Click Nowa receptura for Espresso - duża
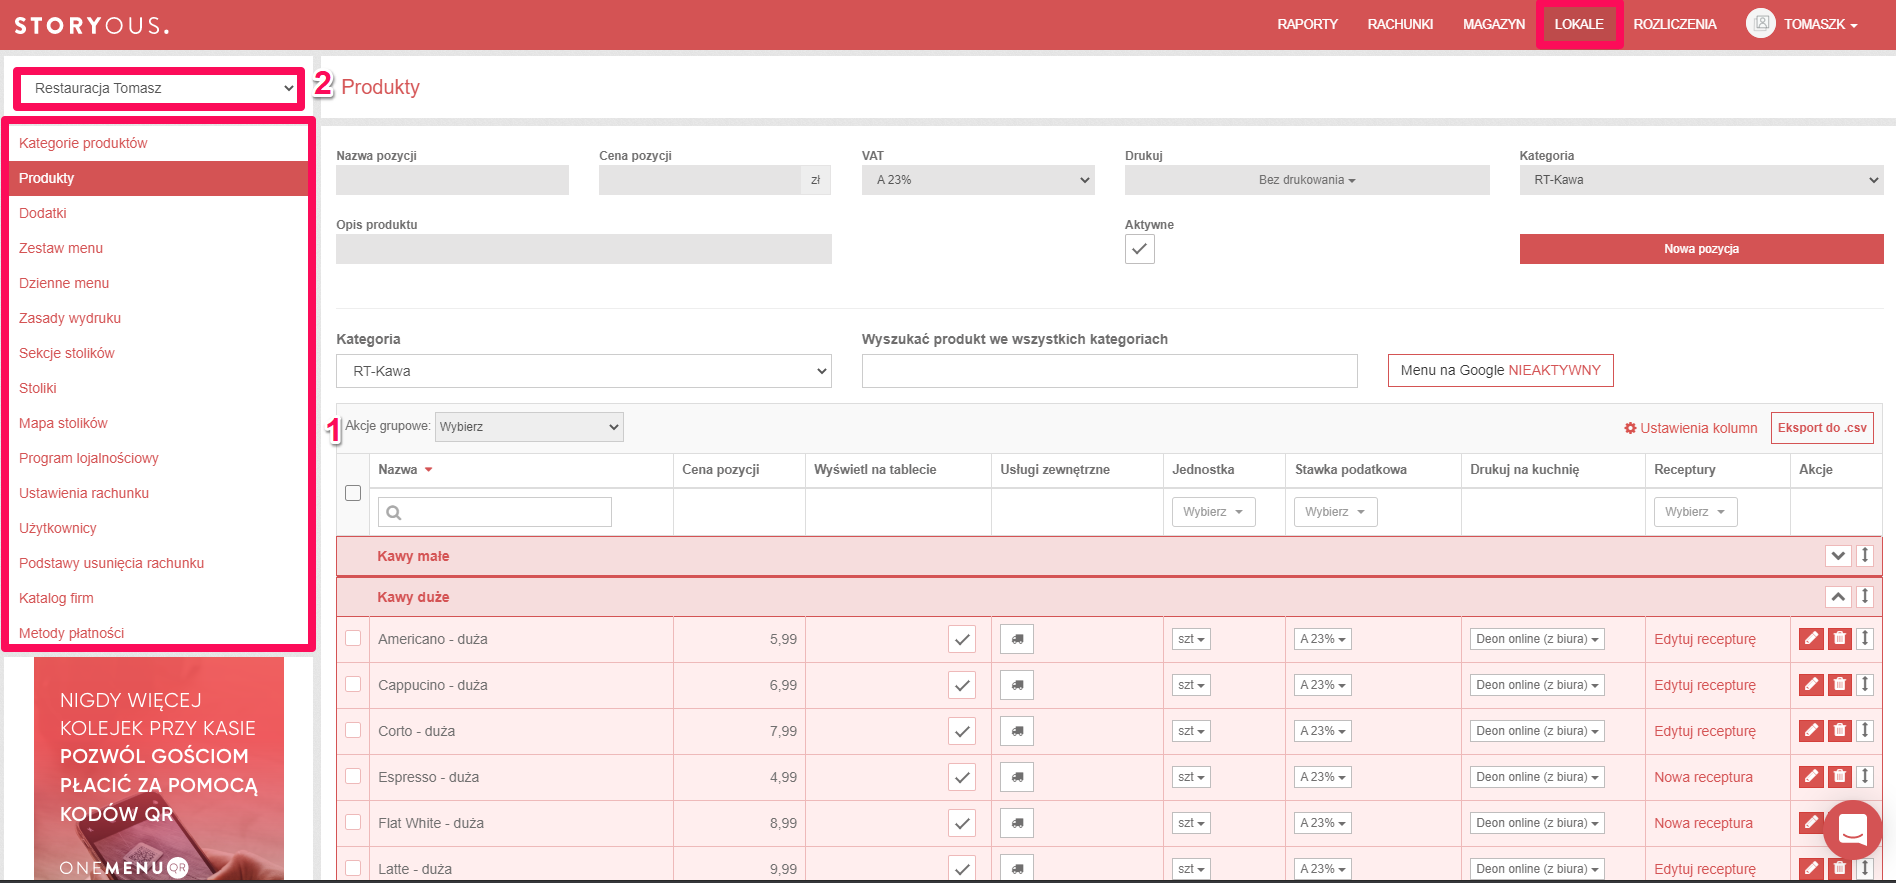This screenshot has width=1896, height=883. pos(1703,777)
